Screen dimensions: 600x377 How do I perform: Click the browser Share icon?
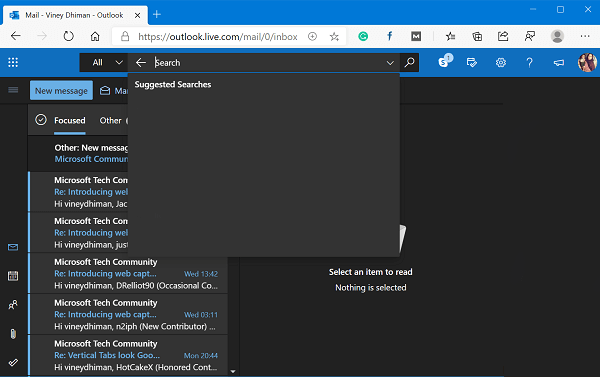click(503, 36)
